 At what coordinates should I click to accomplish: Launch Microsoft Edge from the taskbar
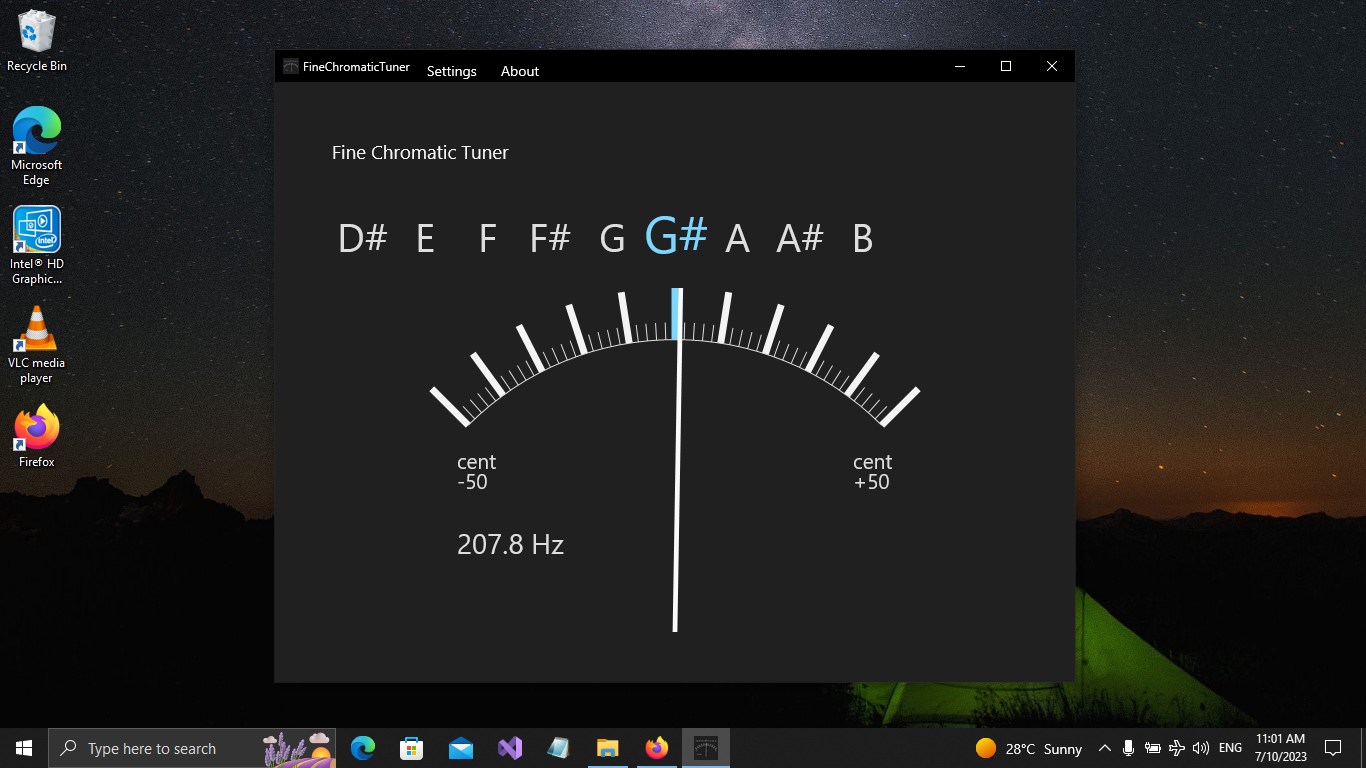click(x=362, y=747)
